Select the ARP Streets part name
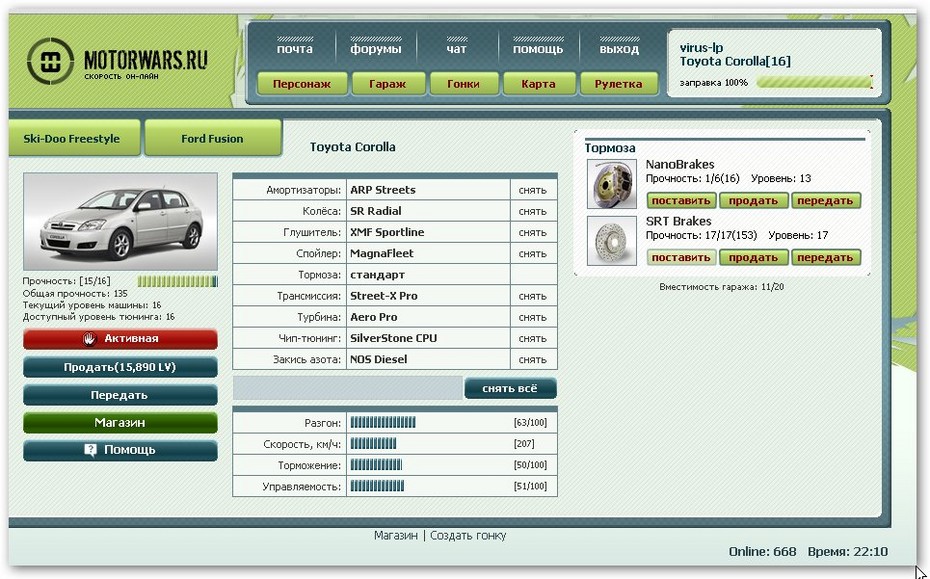The image size is (930, 579). click(x=383, y=190)
